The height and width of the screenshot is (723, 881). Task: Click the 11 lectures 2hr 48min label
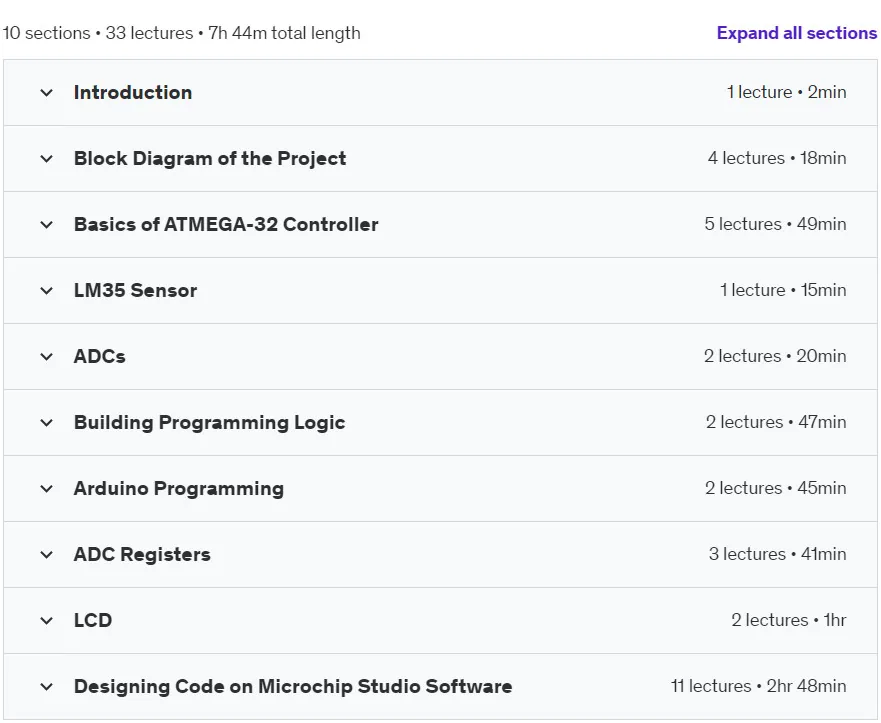click(x=759, y=686)
